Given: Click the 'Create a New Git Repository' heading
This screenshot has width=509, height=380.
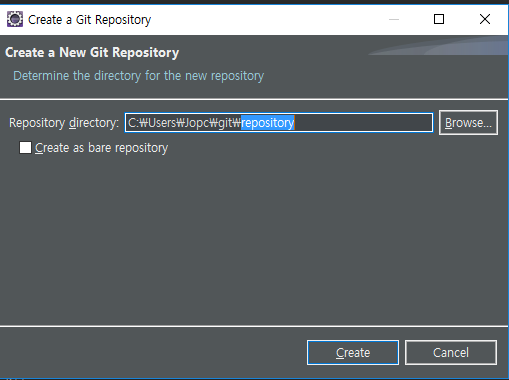Looking at the screenshot, I should [x=92, y=53].
